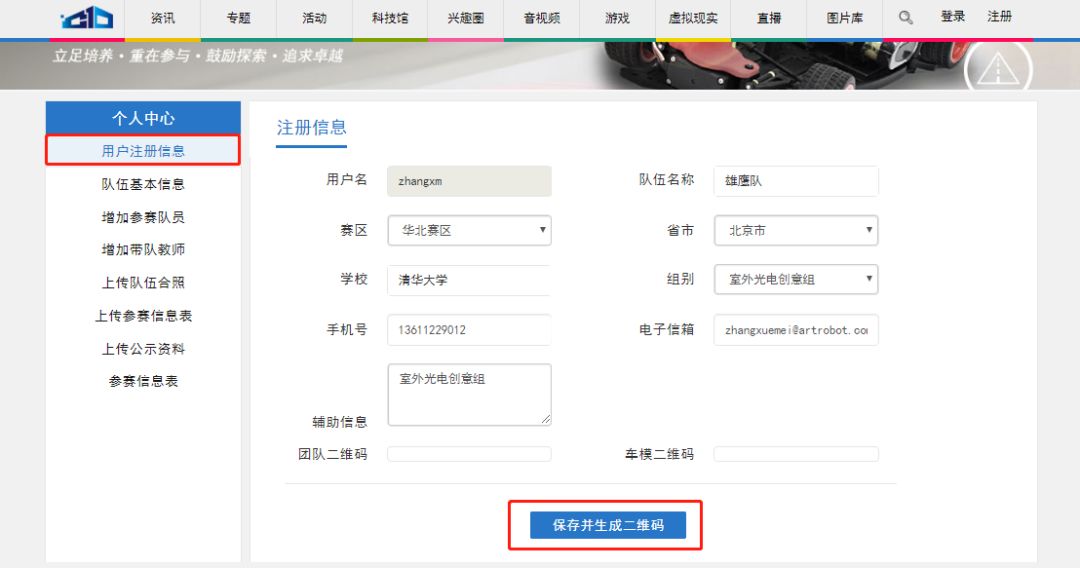Open the 活动 nav item
This screenshot has width=1080, height=568.
click(314, 18)
